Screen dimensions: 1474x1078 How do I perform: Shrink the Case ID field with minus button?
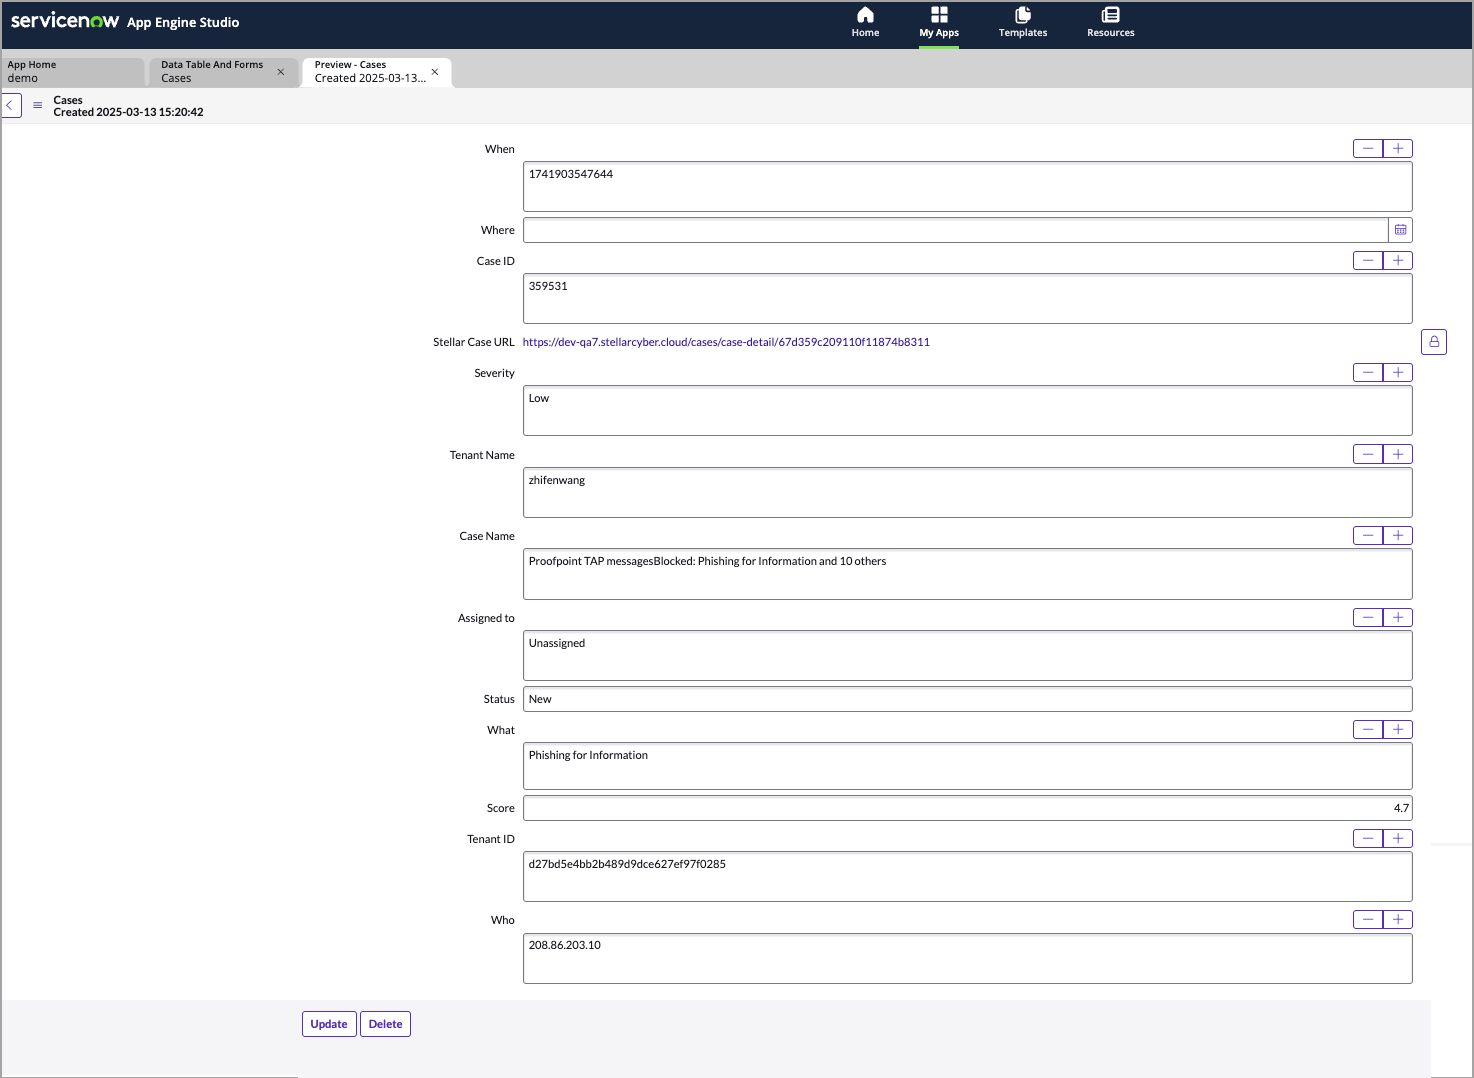point(1367,261)
